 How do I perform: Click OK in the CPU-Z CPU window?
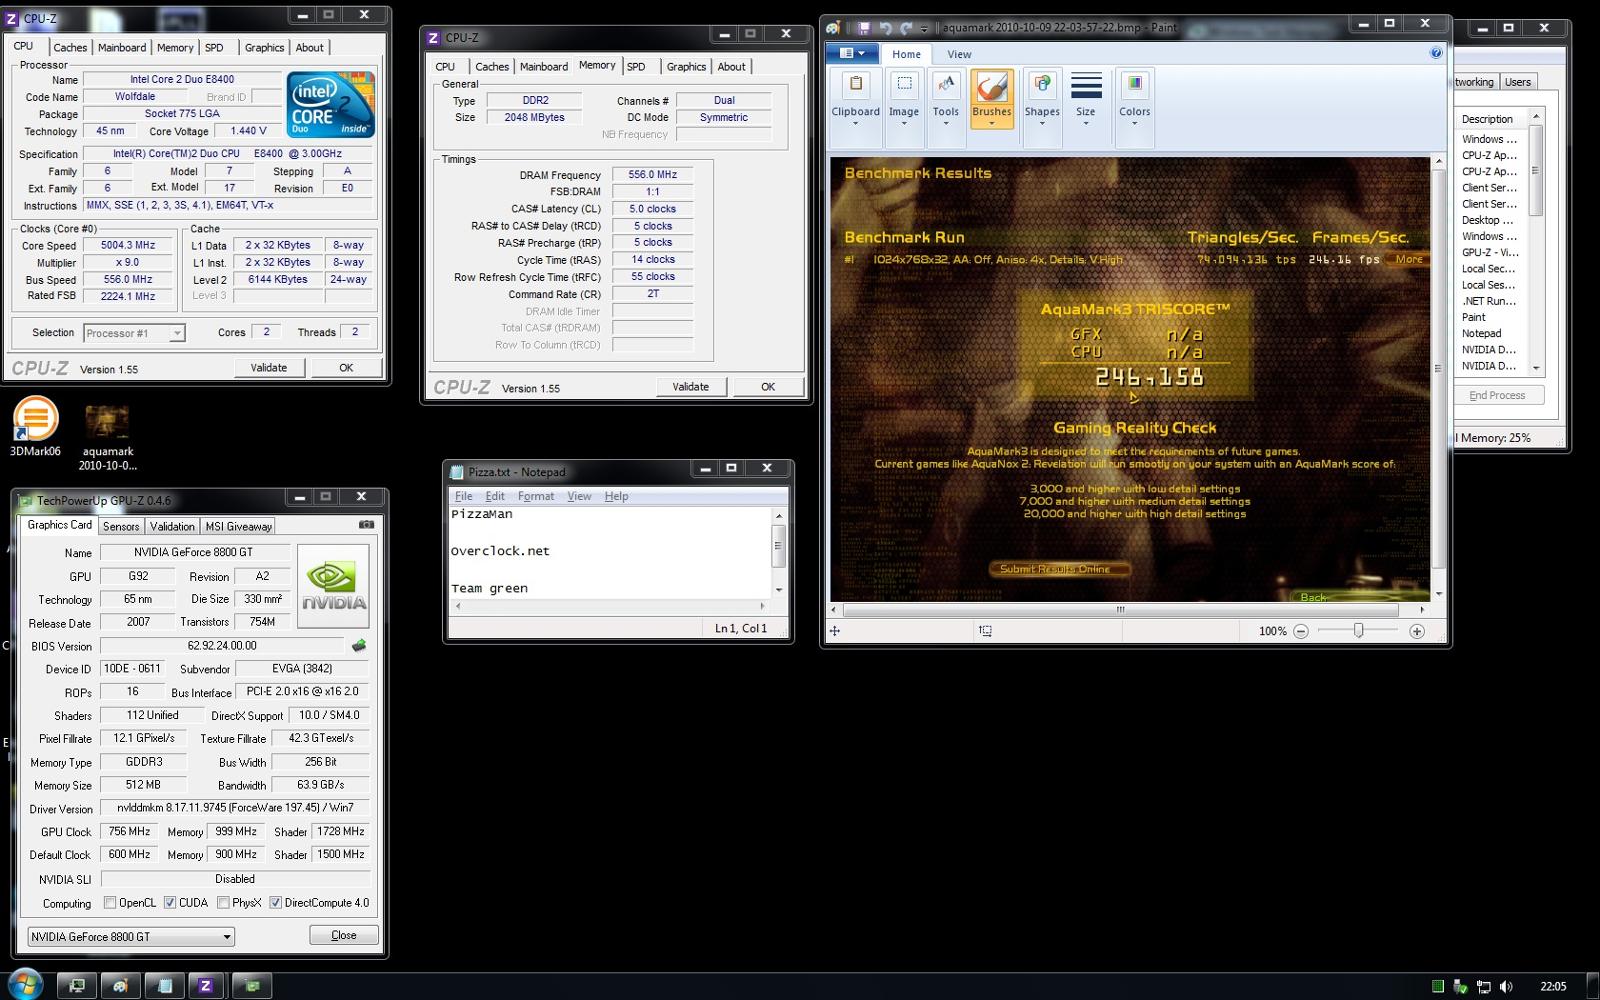coord(346,367)
